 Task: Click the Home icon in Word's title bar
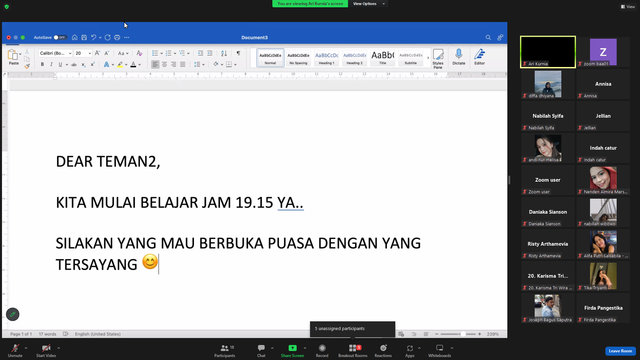coord(75,38)
